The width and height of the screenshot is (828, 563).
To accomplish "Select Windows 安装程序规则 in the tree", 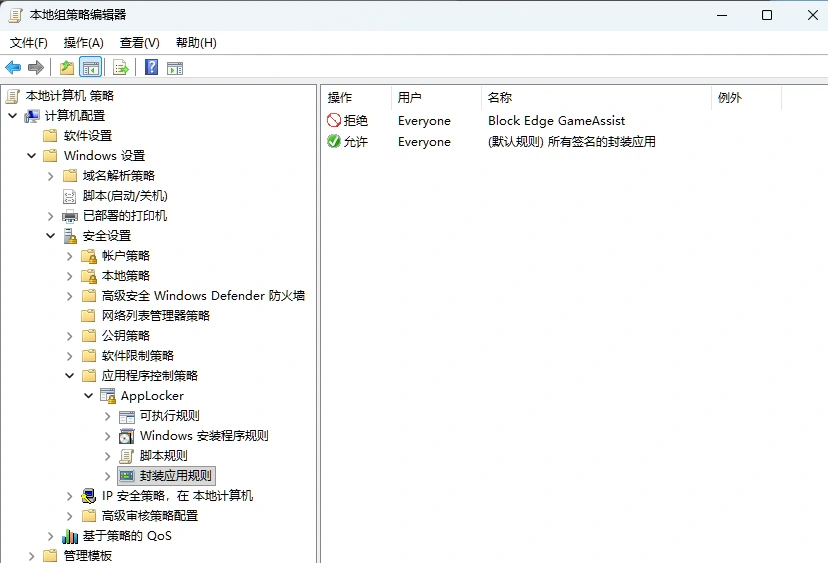I will (203, 436).
